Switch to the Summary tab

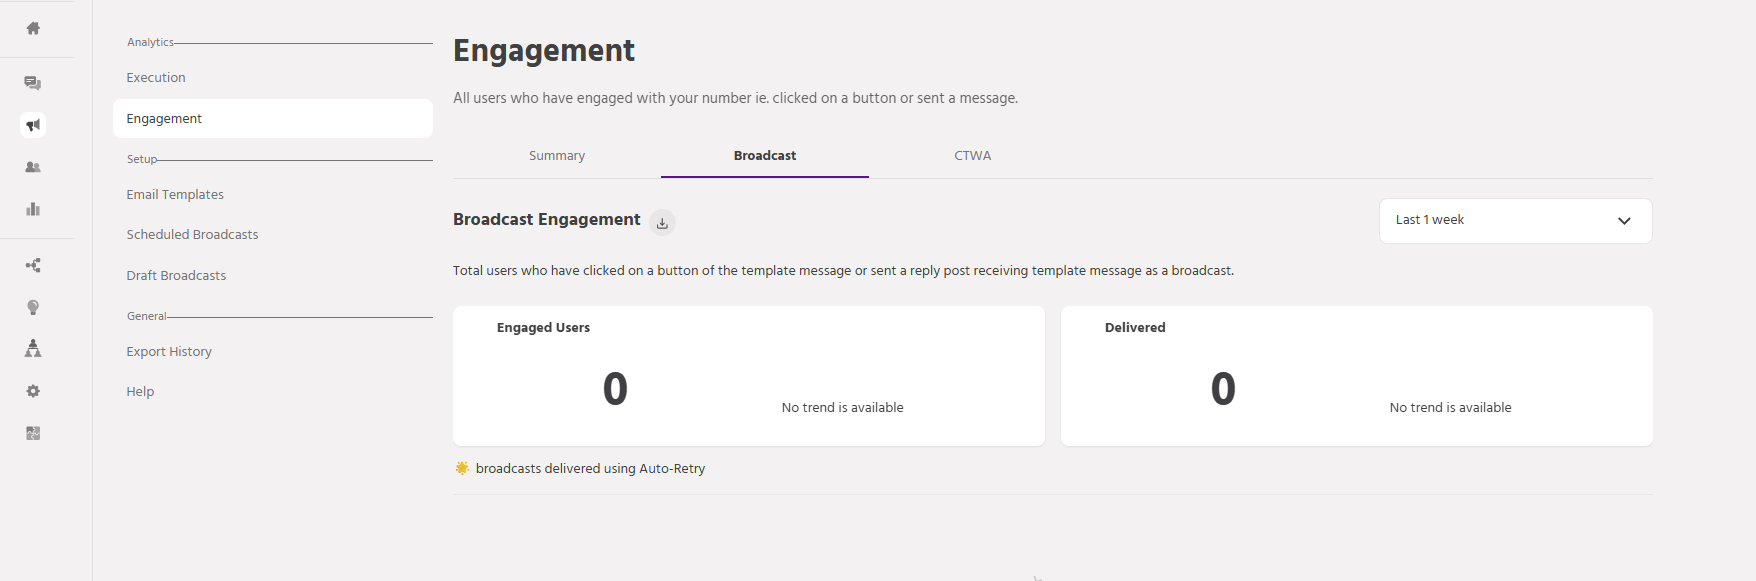pyautogui.click(x=557, y=156)
